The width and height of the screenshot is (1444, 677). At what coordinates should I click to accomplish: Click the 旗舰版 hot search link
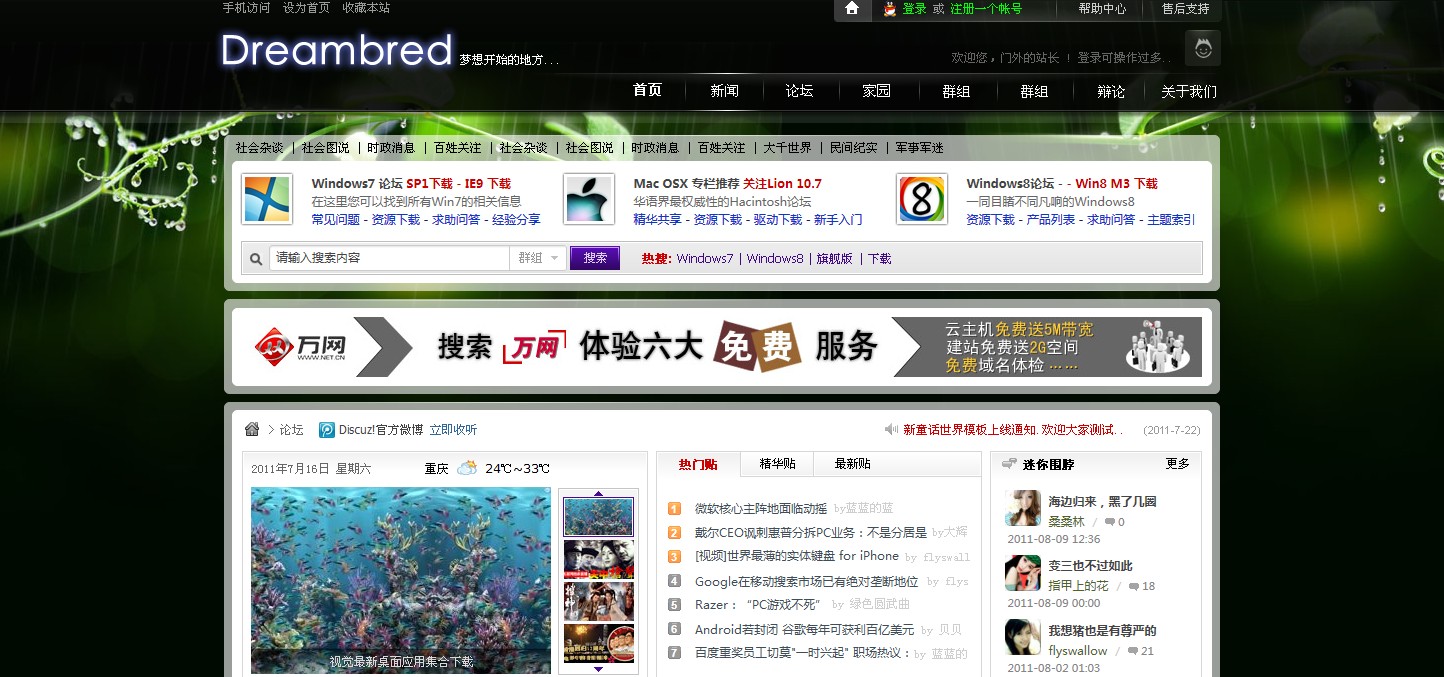834,258
